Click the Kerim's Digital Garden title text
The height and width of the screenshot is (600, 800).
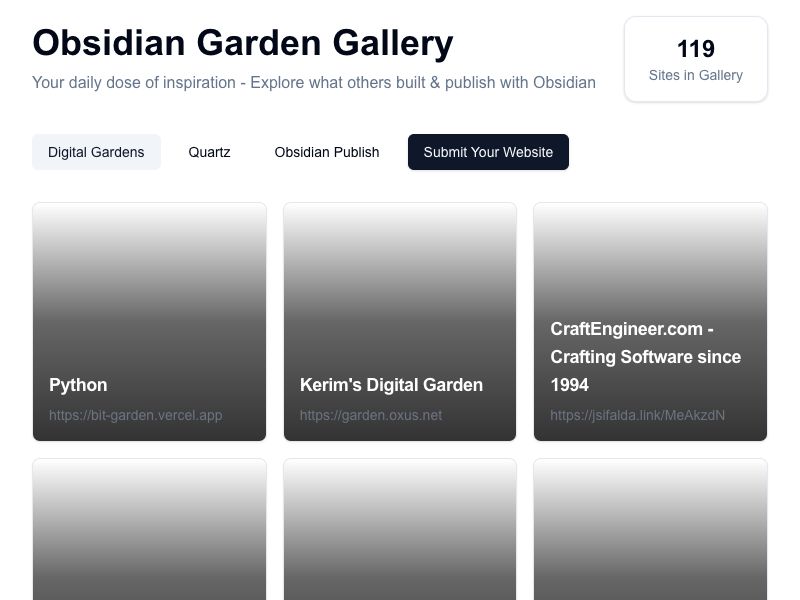391,385
